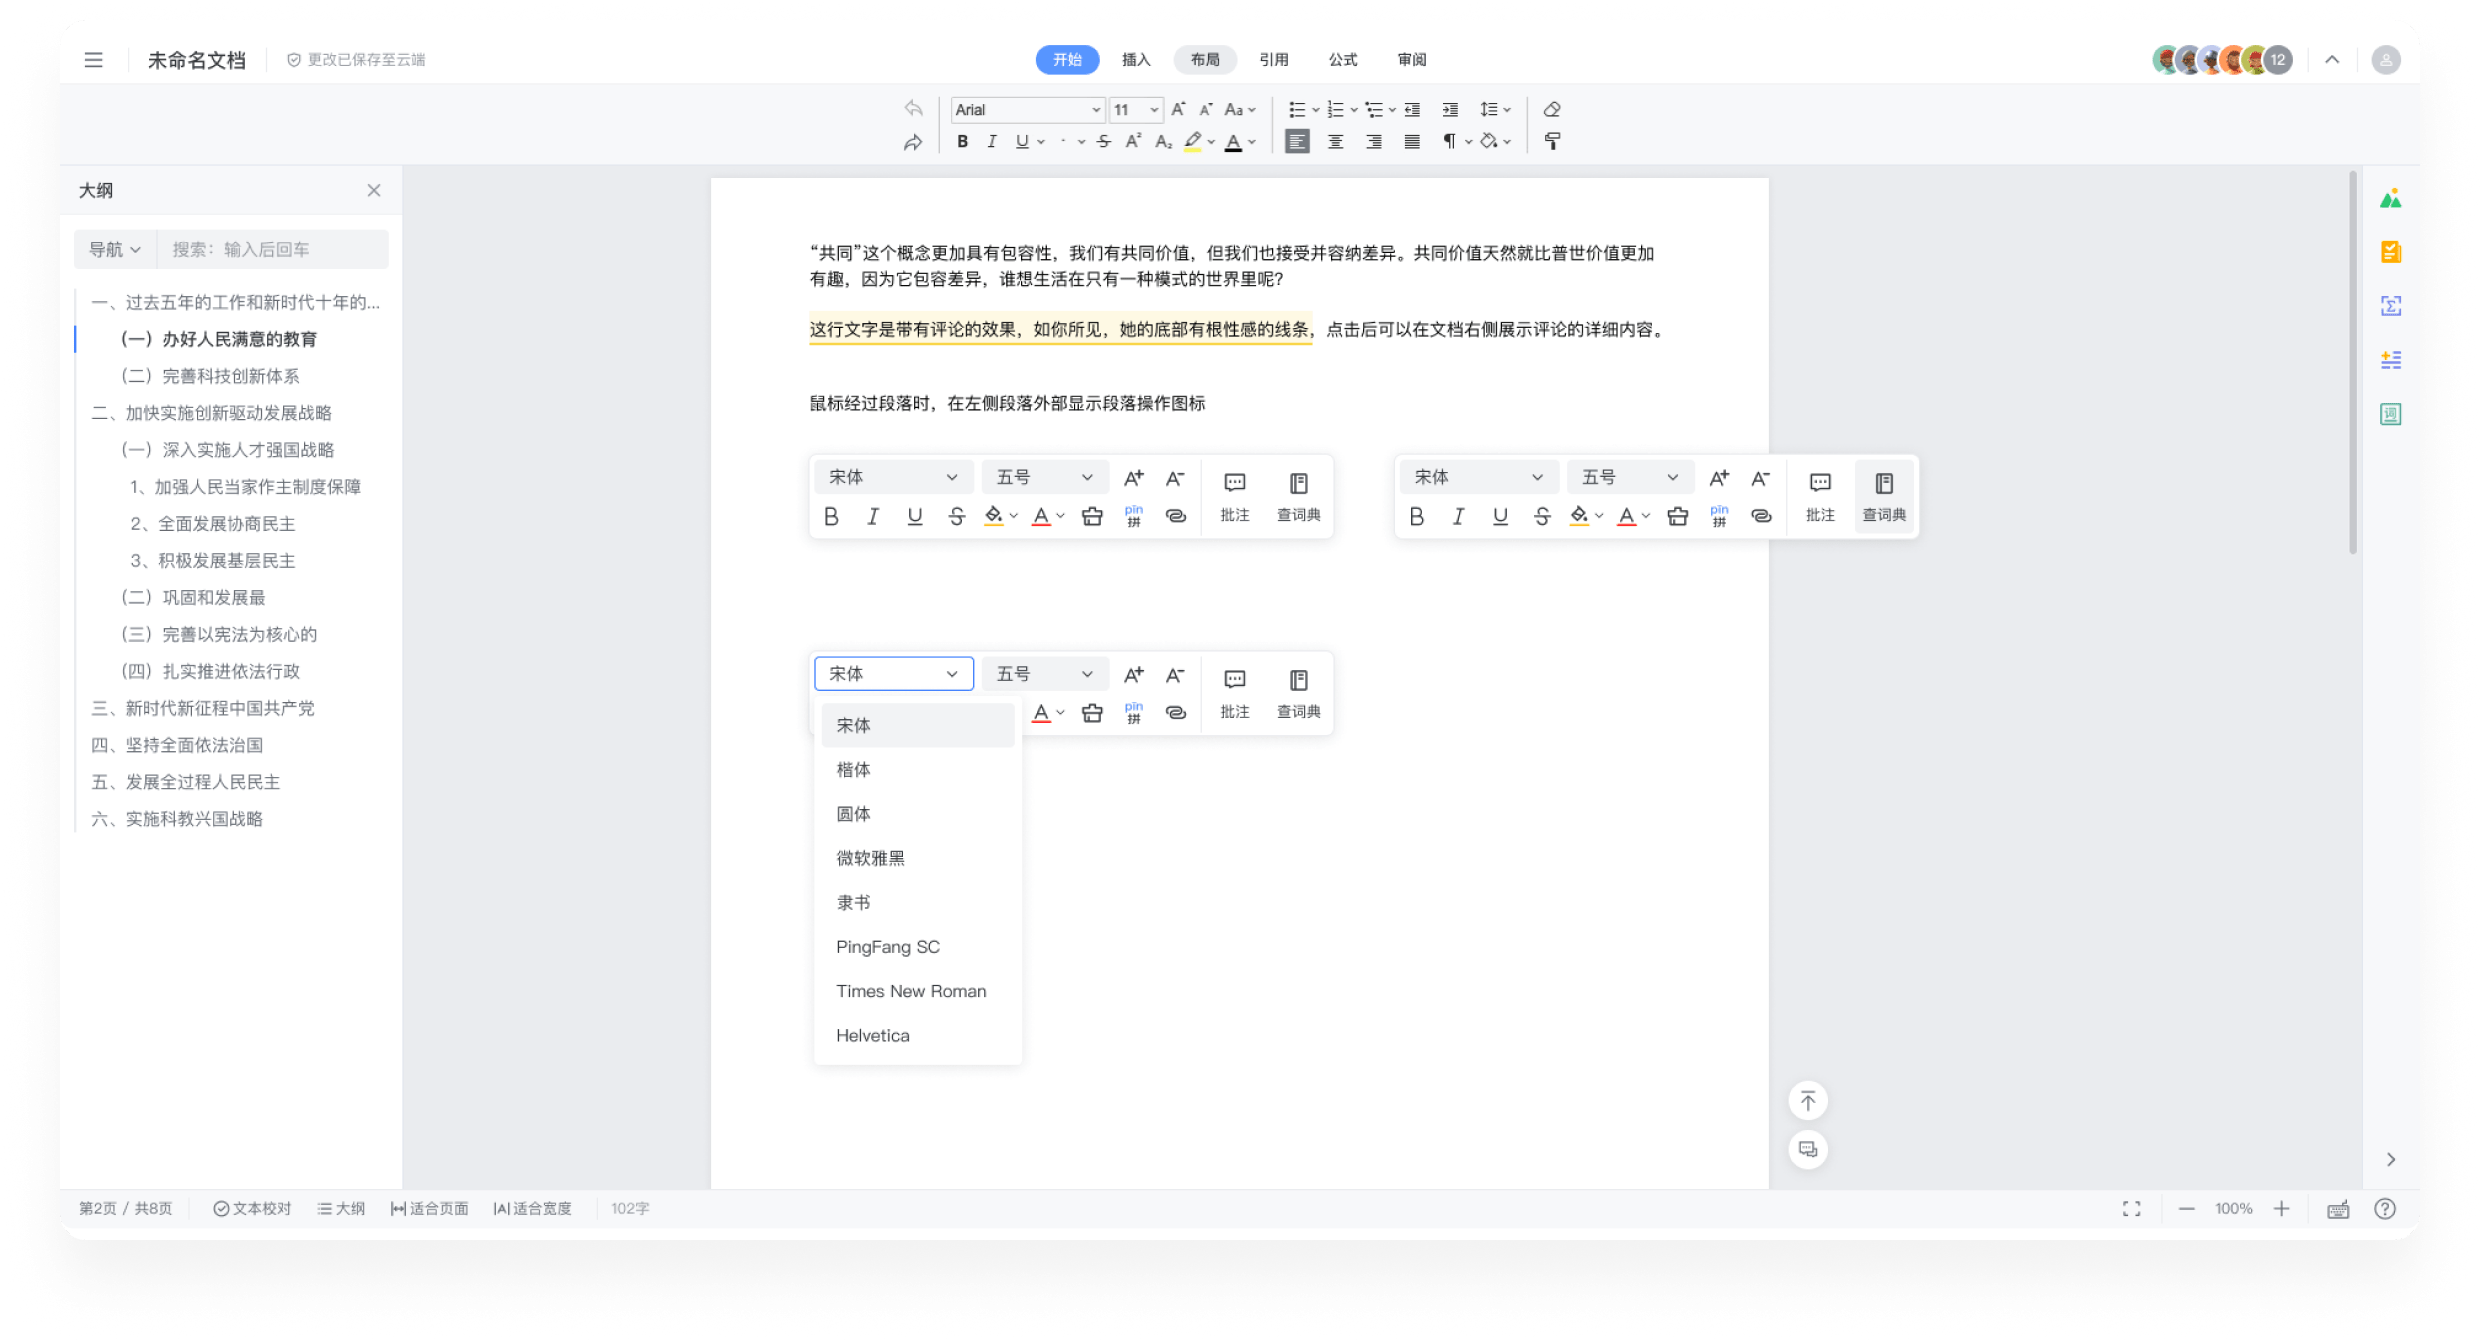Increase font size in the bottom floating toolbar
Viewport: 2481px width, 1340px height.
1134,675
